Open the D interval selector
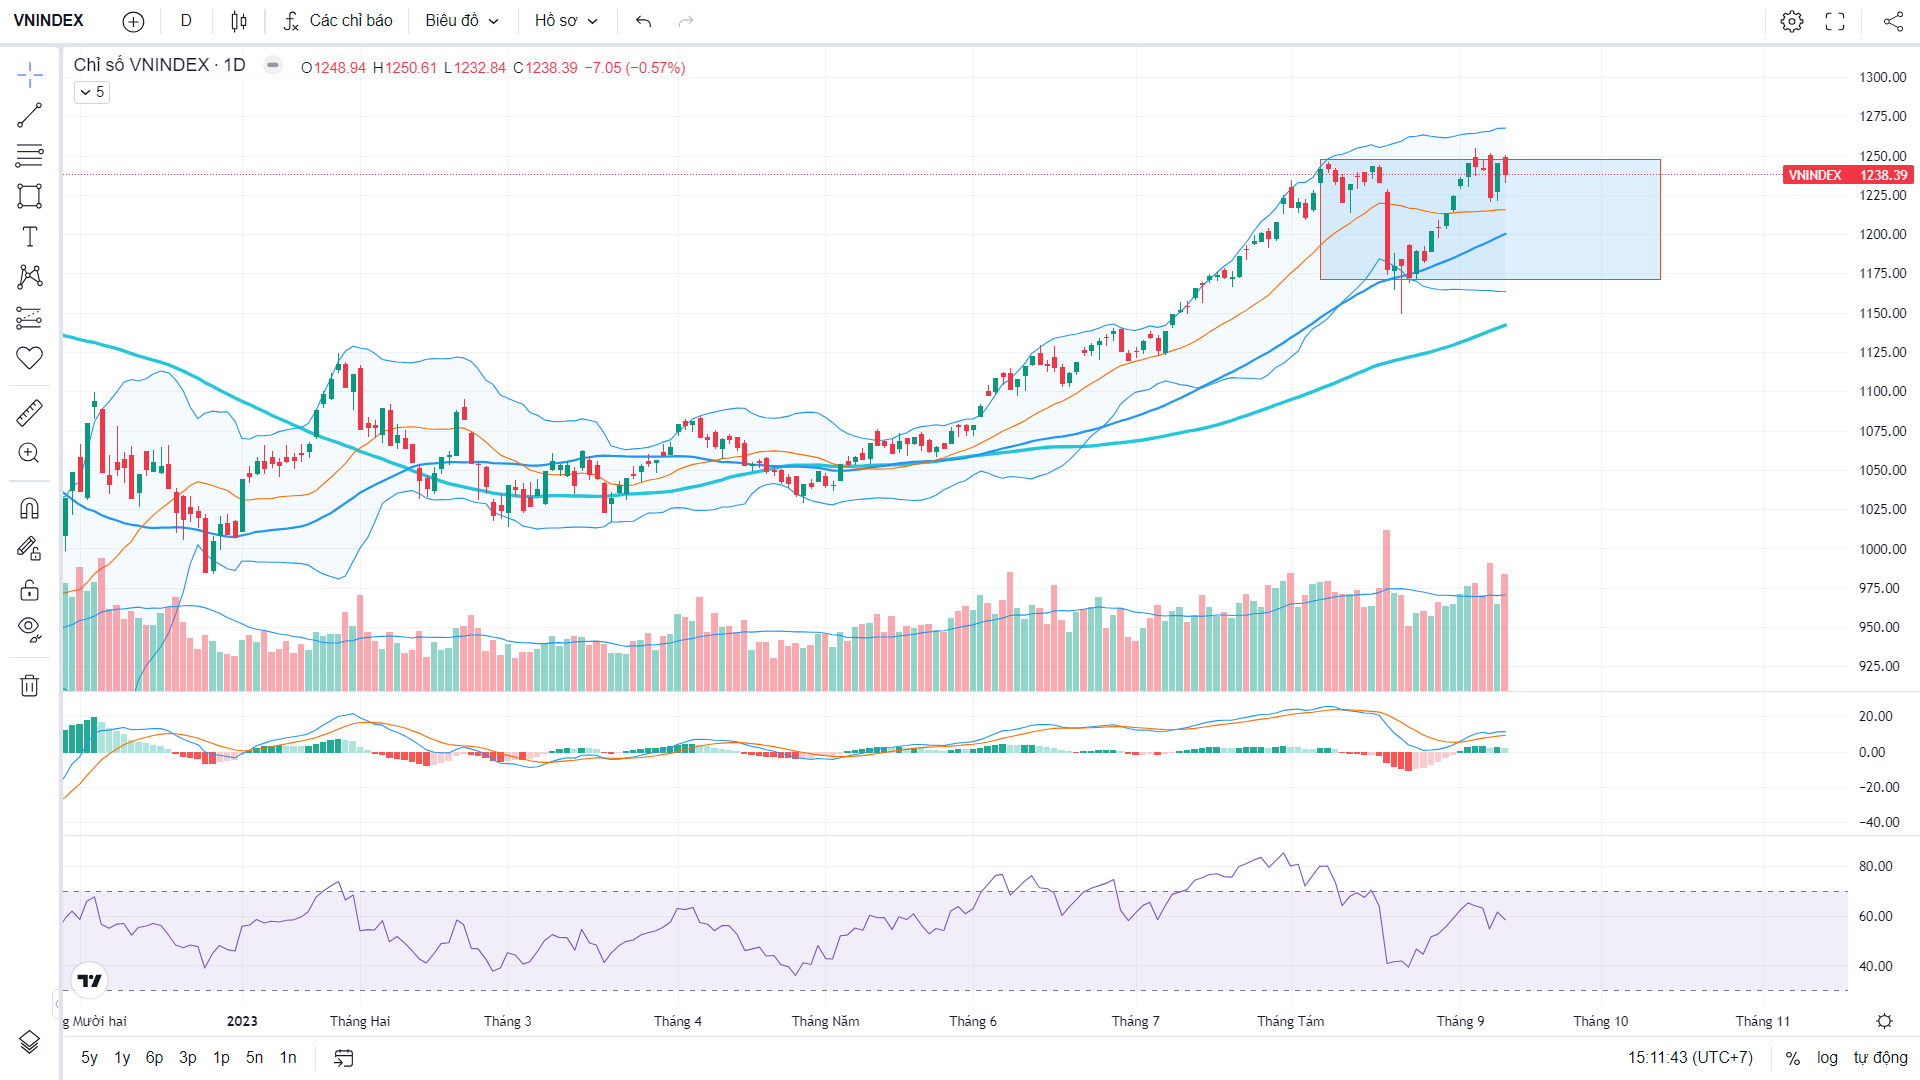The width and height of the screenshot is (1920, 1080). coord(186,21)
